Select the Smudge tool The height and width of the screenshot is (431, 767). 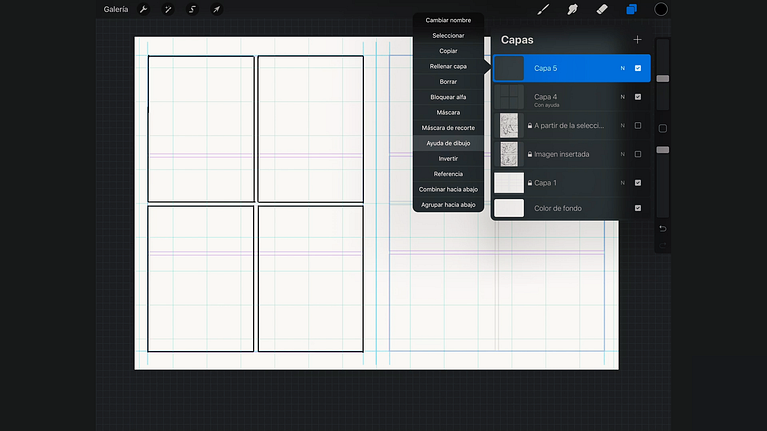click(x=573, y=10)
